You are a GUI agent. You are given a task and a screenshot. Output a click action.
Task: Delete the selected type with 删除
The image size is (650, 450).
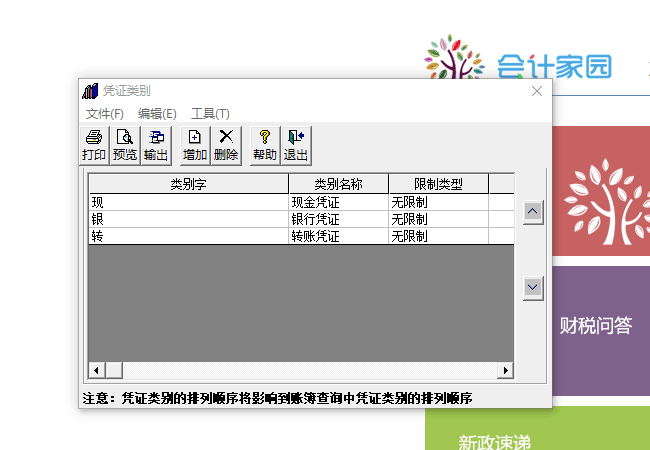tap(226, 146)
